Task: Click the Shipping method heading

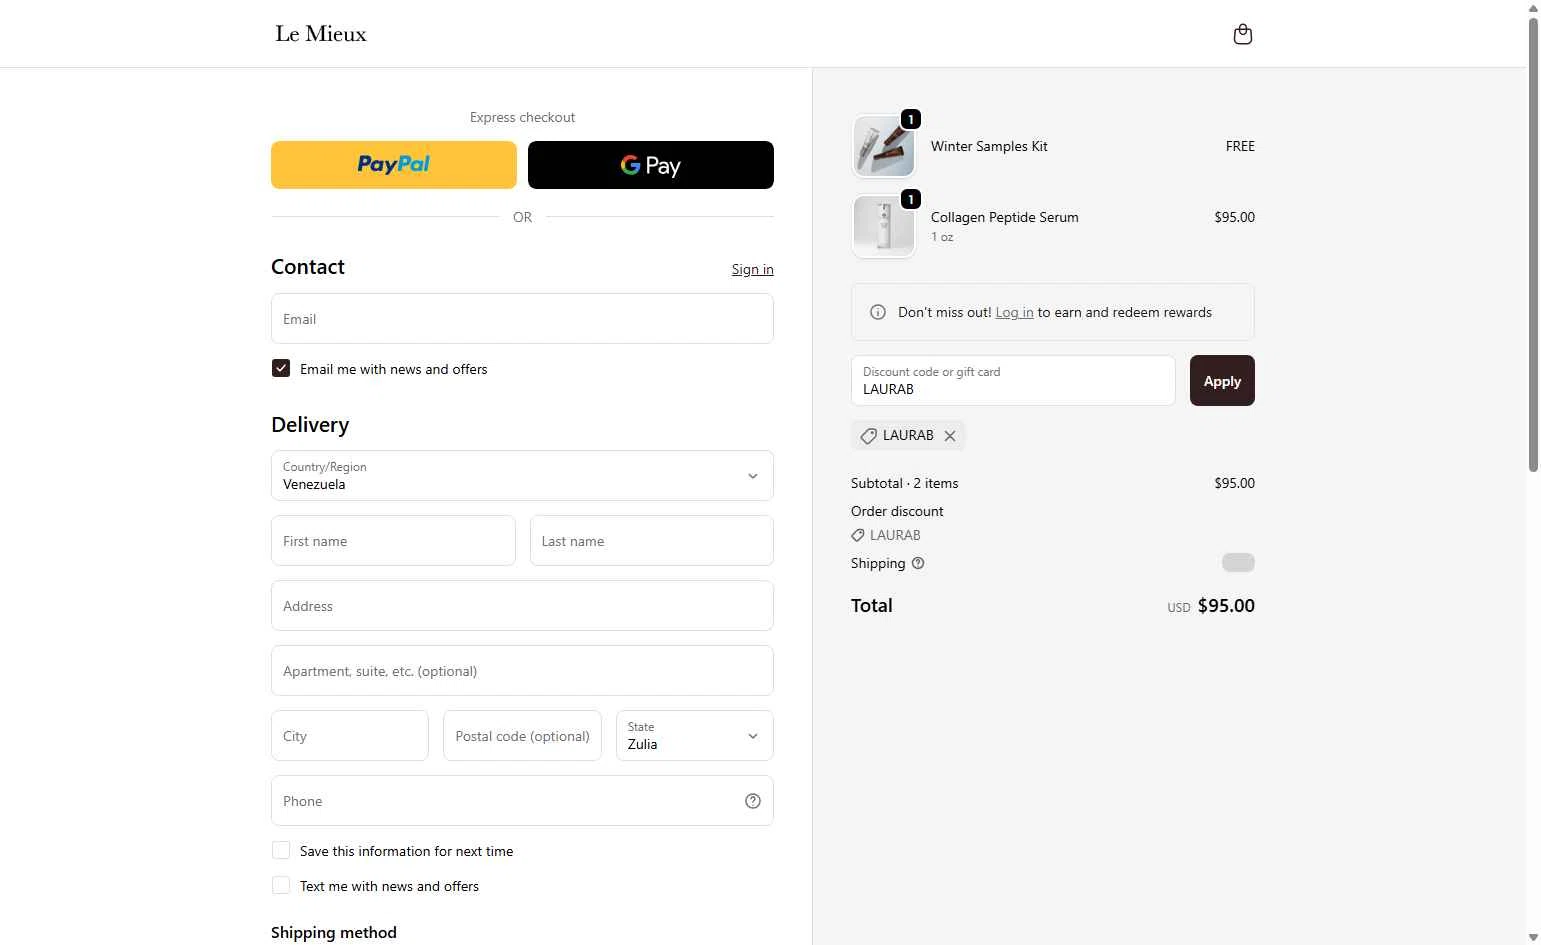Action: [x=334, y=932]
